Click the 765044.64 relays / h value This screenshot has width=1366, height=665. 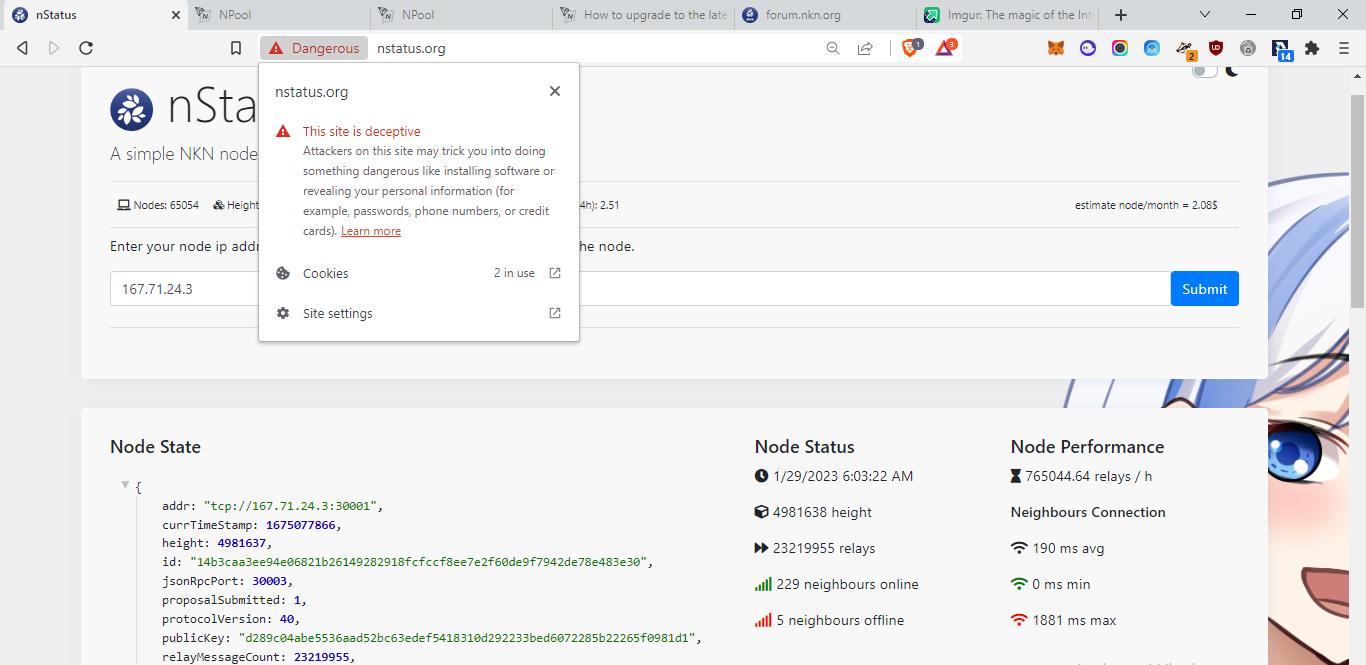pos(1081,476)
